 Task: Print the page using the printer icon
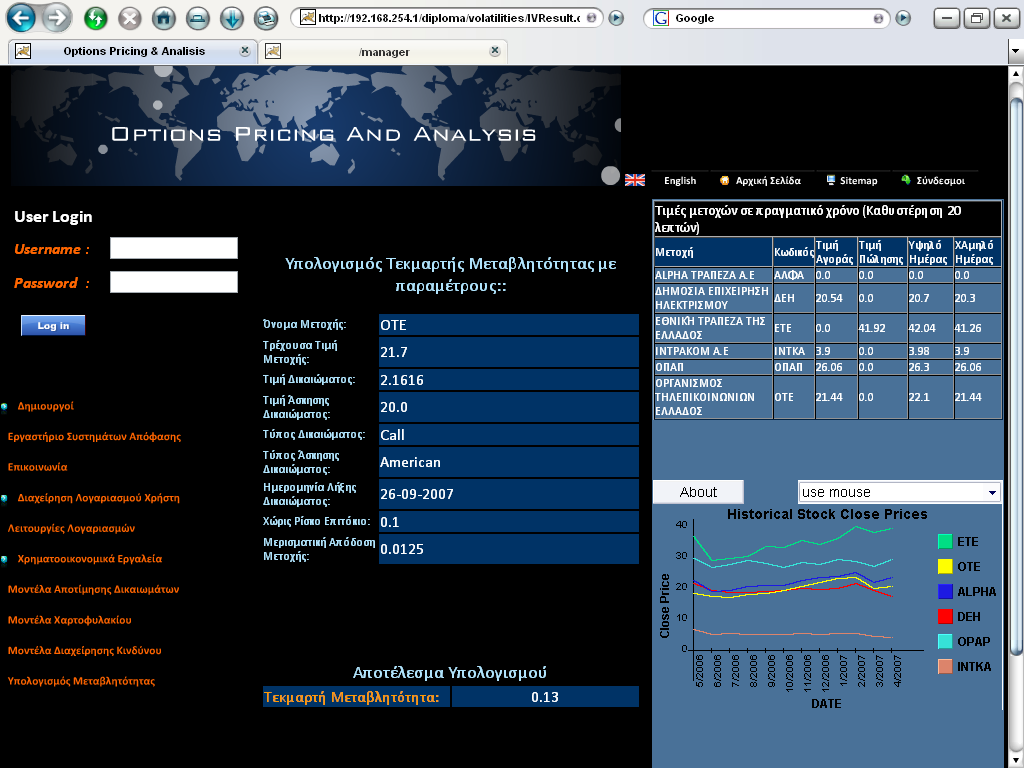point(197,18)
